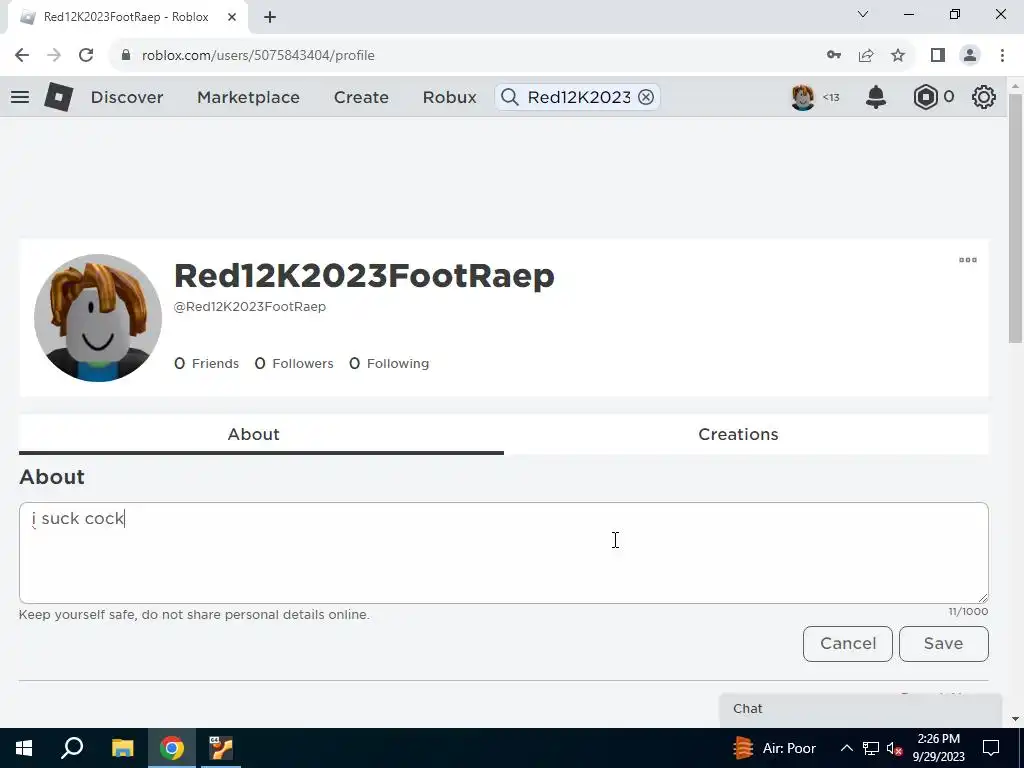
Task: Open the settings gear menu
Action: (x=984, y=97)
